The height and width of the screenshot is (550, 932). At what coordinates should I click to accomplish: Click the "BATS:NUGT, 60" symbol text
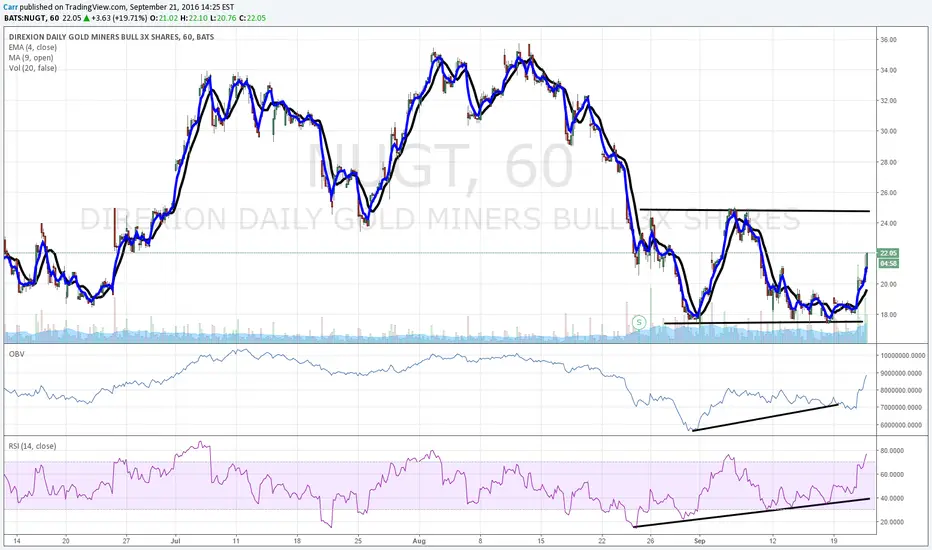tap(30, 18)
